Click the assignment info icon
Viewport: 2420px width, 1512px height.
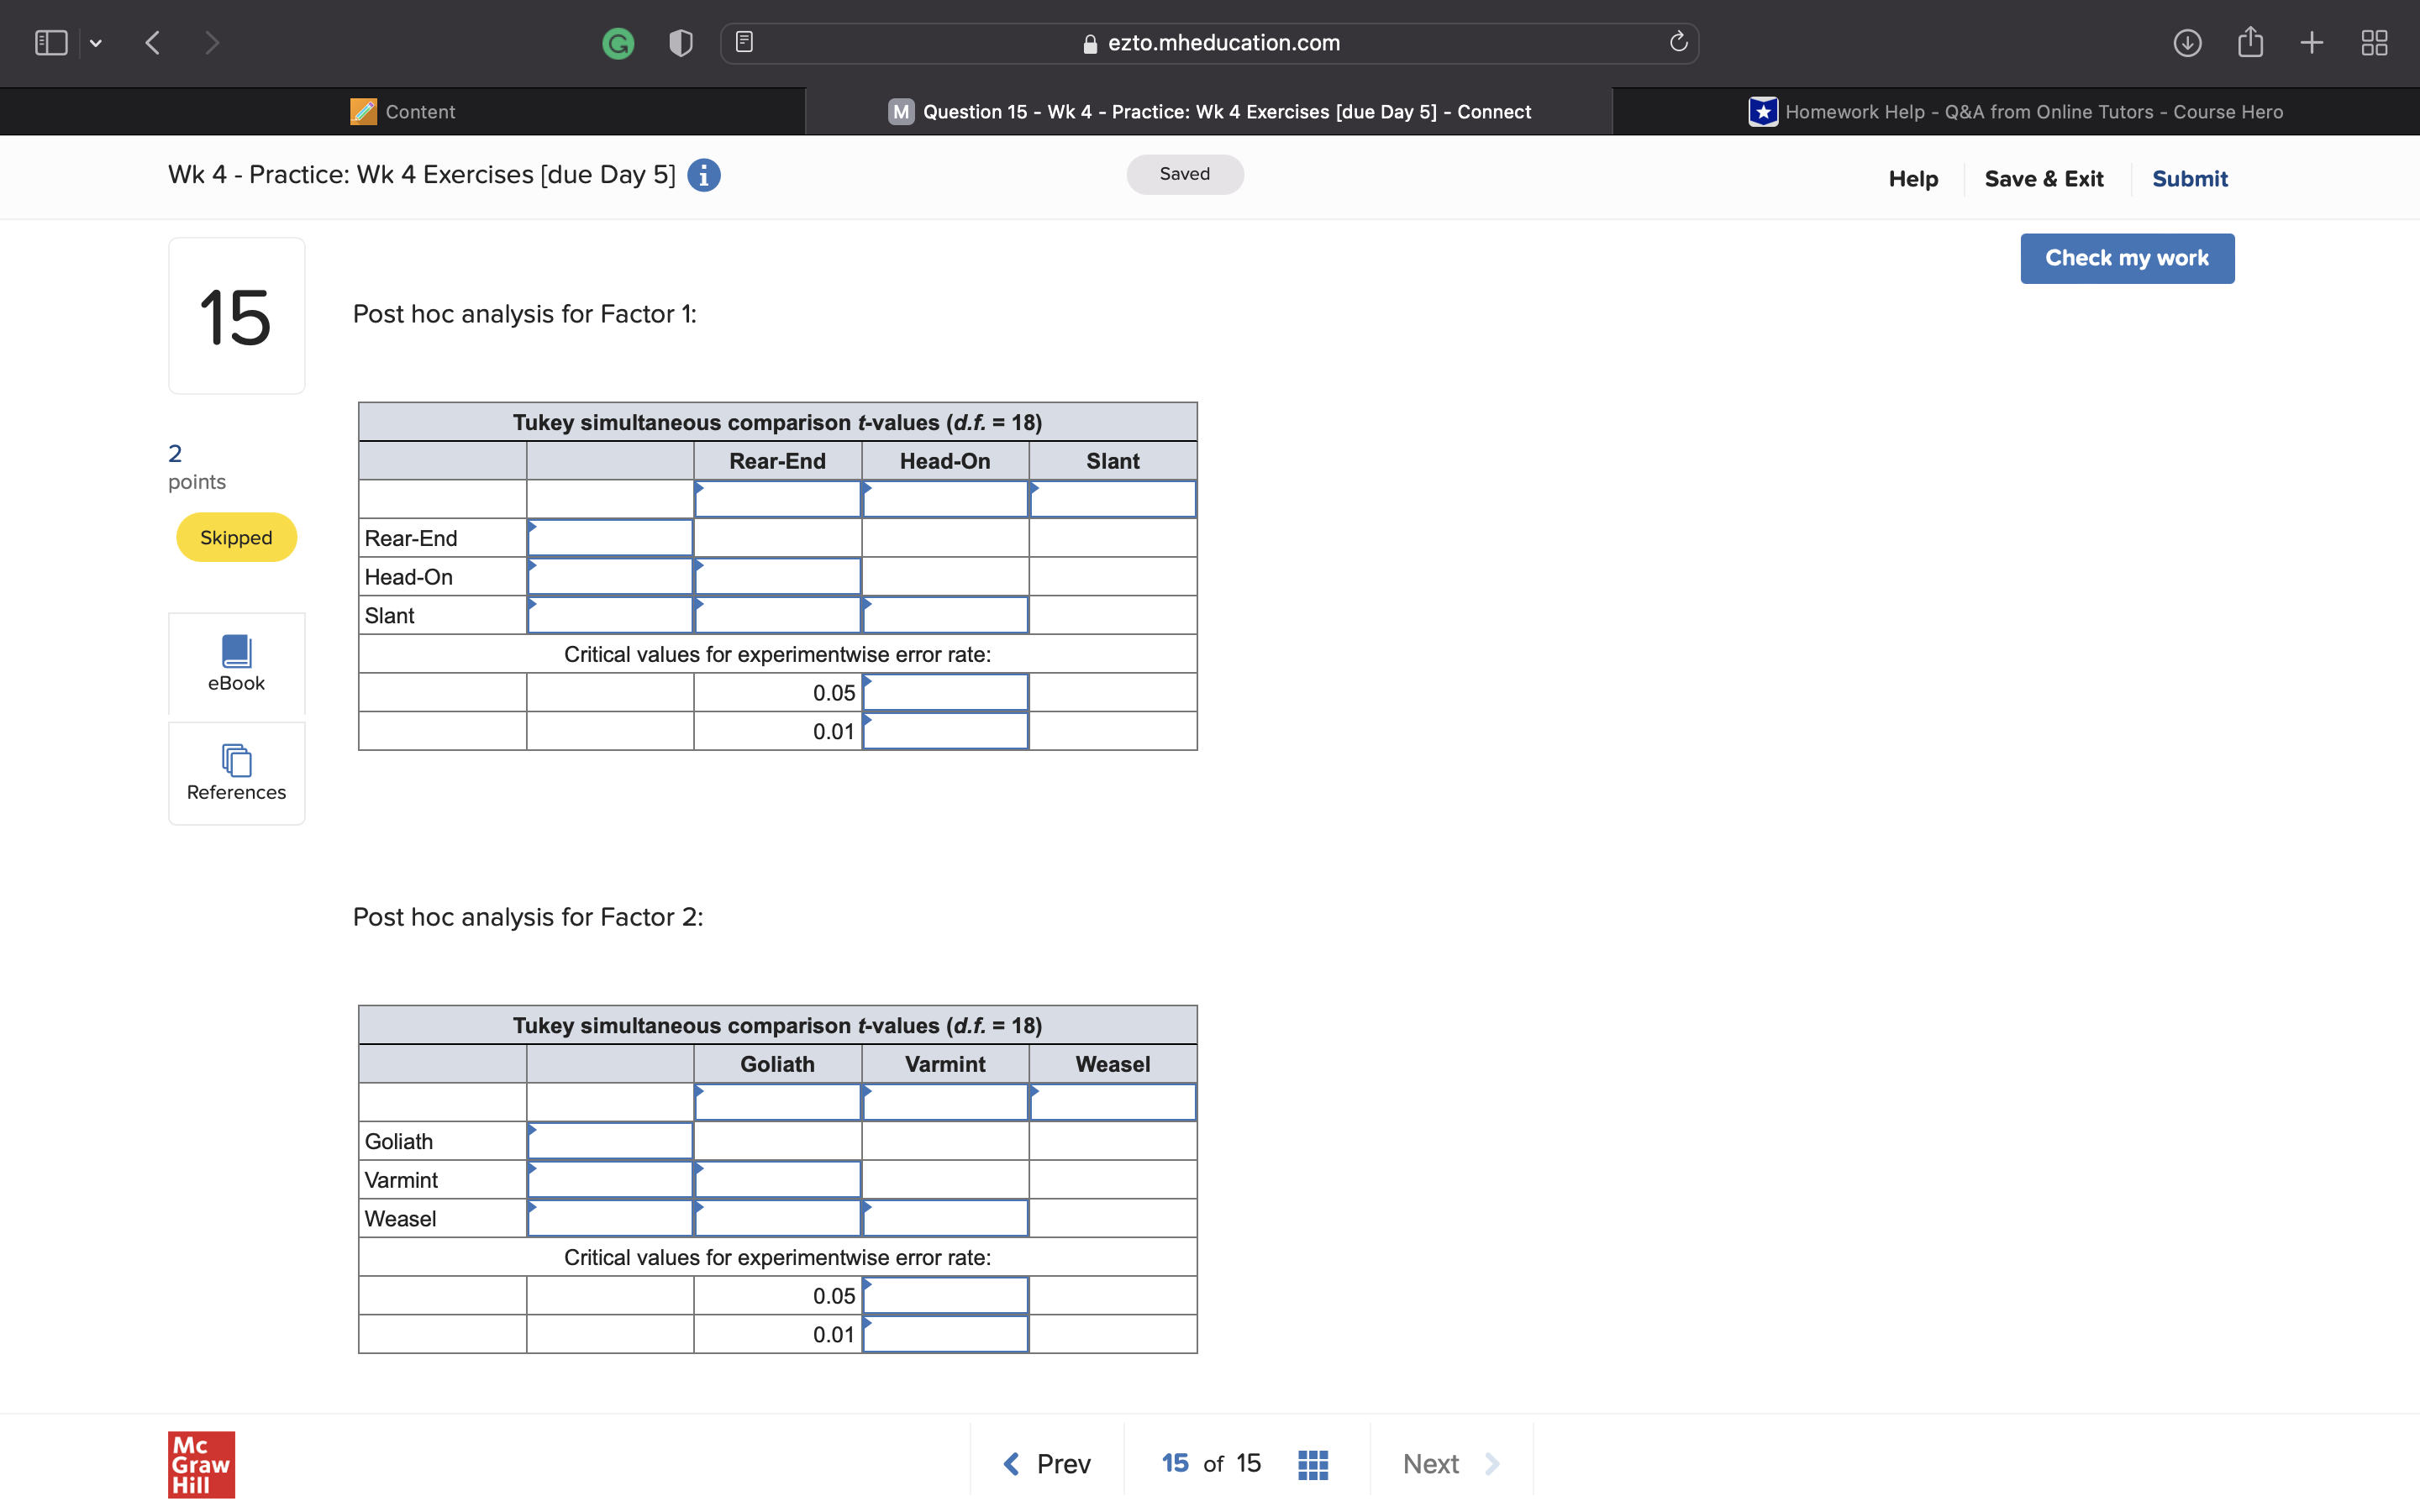(x=704, y=176)
